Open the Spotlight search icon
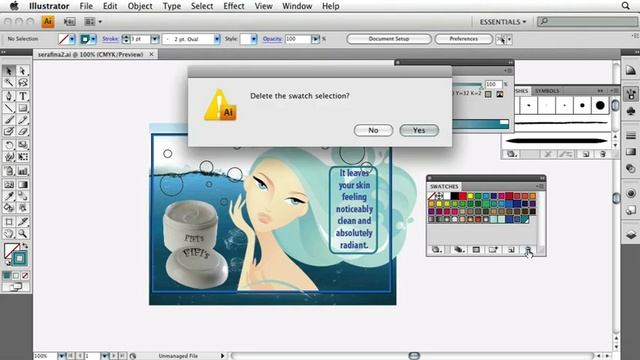The height and width of the screenshot is (360, 640). (x=625, y=6)
